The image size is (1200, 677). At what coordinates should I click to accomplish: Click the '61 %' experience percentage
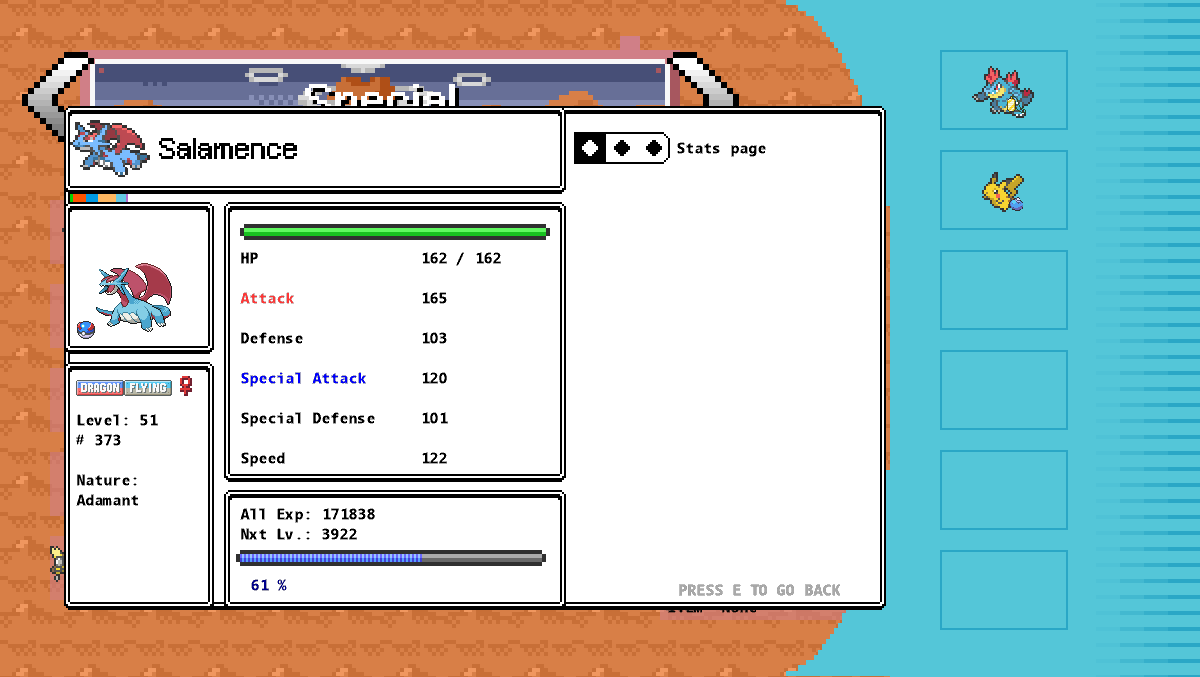(x=268, y=585)
